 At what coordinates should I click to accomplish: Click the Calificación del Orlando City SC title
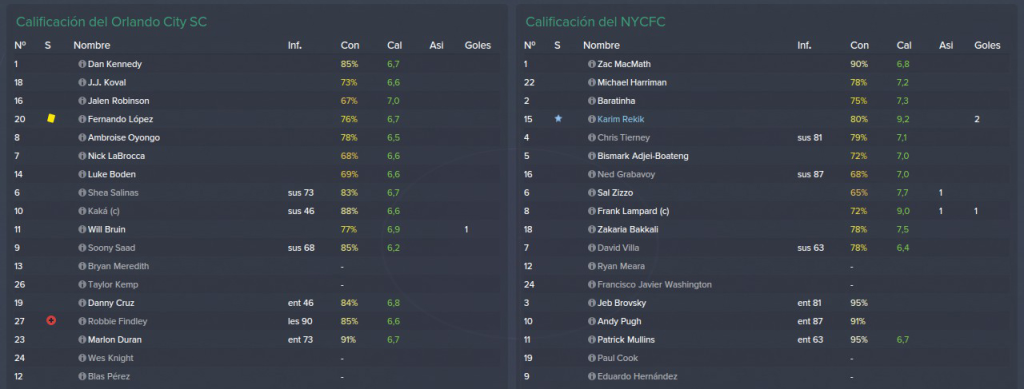tap(112, 22)
